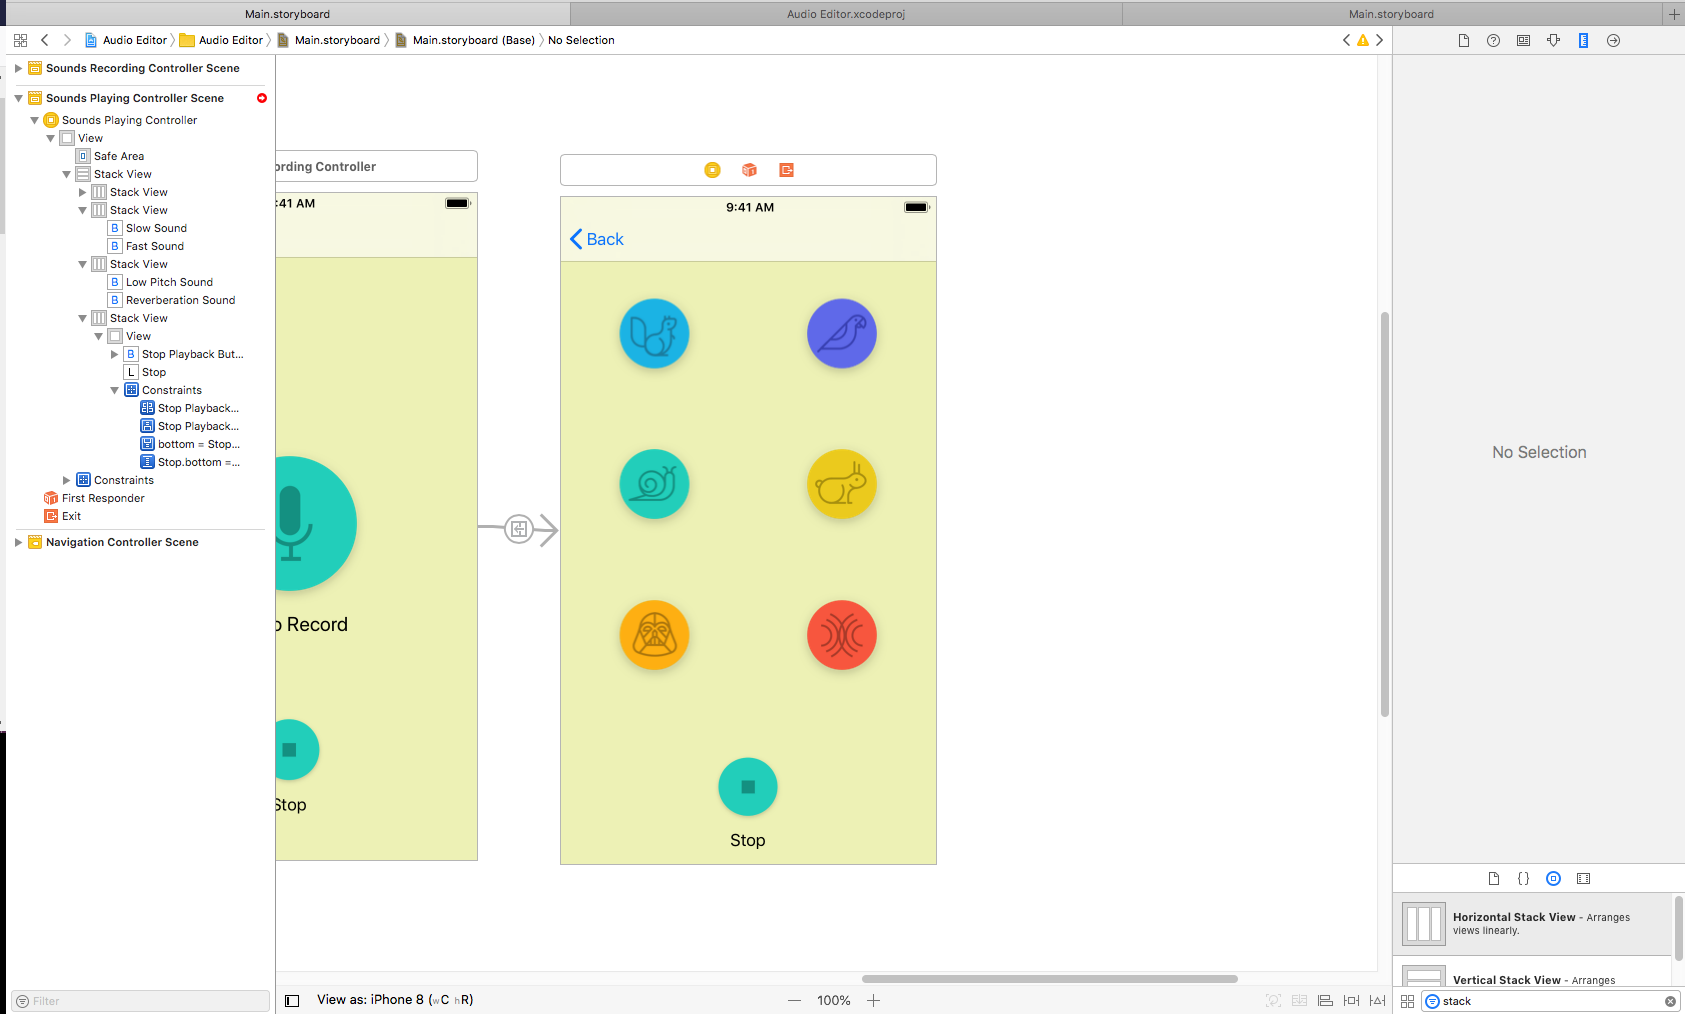This screenshot has width=1685, height=1014.
Task: Open the Connections inspector arrow icon
Action: coord(1613,41)
